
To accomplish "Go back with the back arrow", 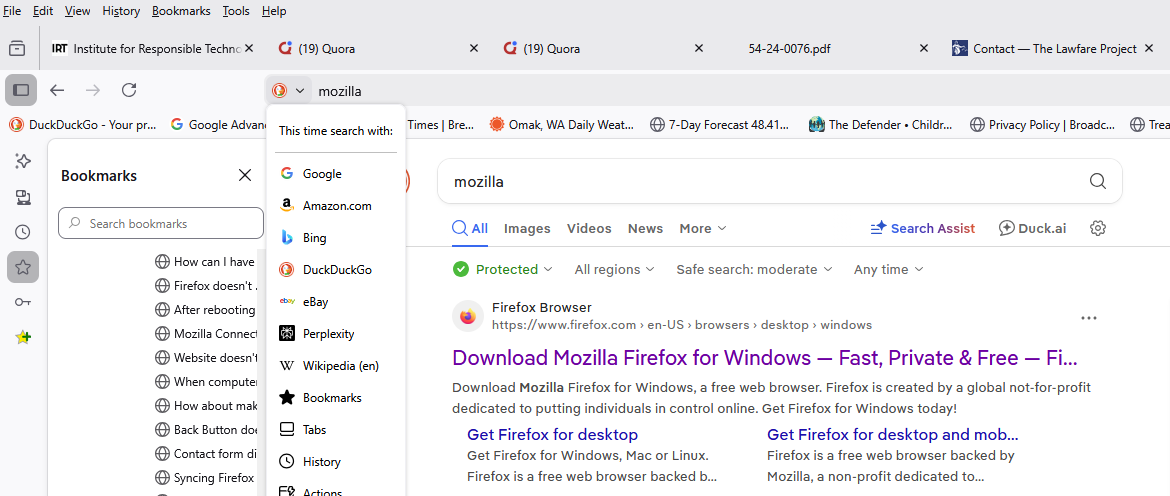I will (x=57, y=90).
